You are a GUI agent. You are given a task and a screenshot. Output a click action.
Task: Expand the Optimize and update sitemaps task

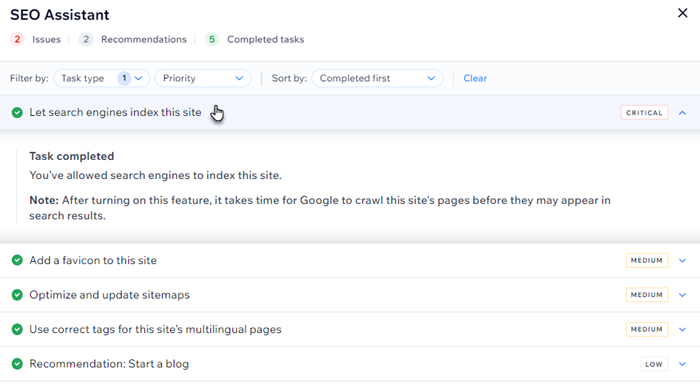[x=682, y=295]
